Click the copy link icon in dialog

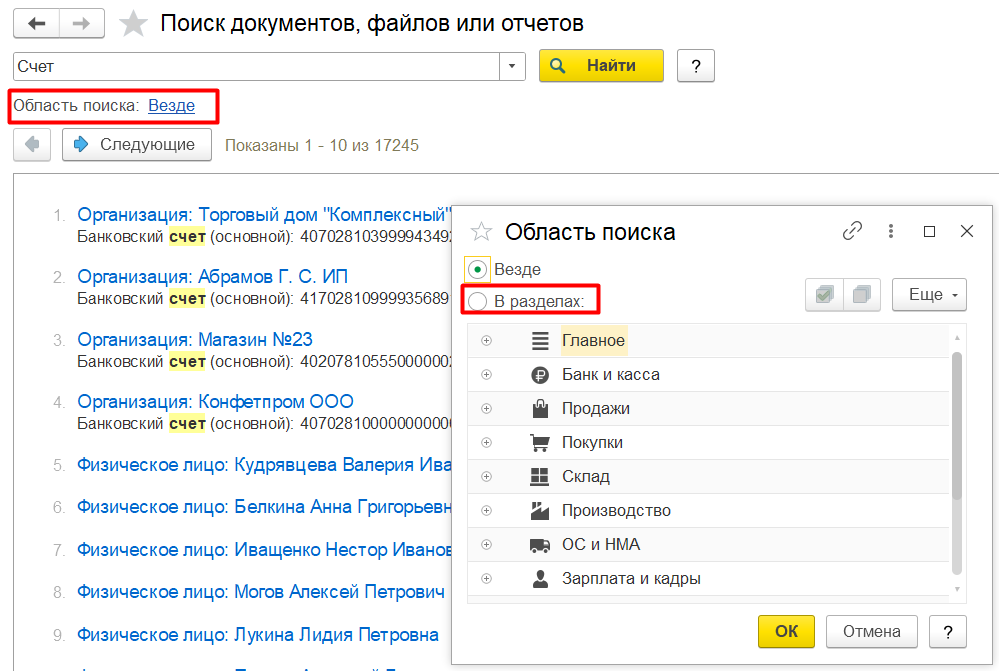point(852,231)
